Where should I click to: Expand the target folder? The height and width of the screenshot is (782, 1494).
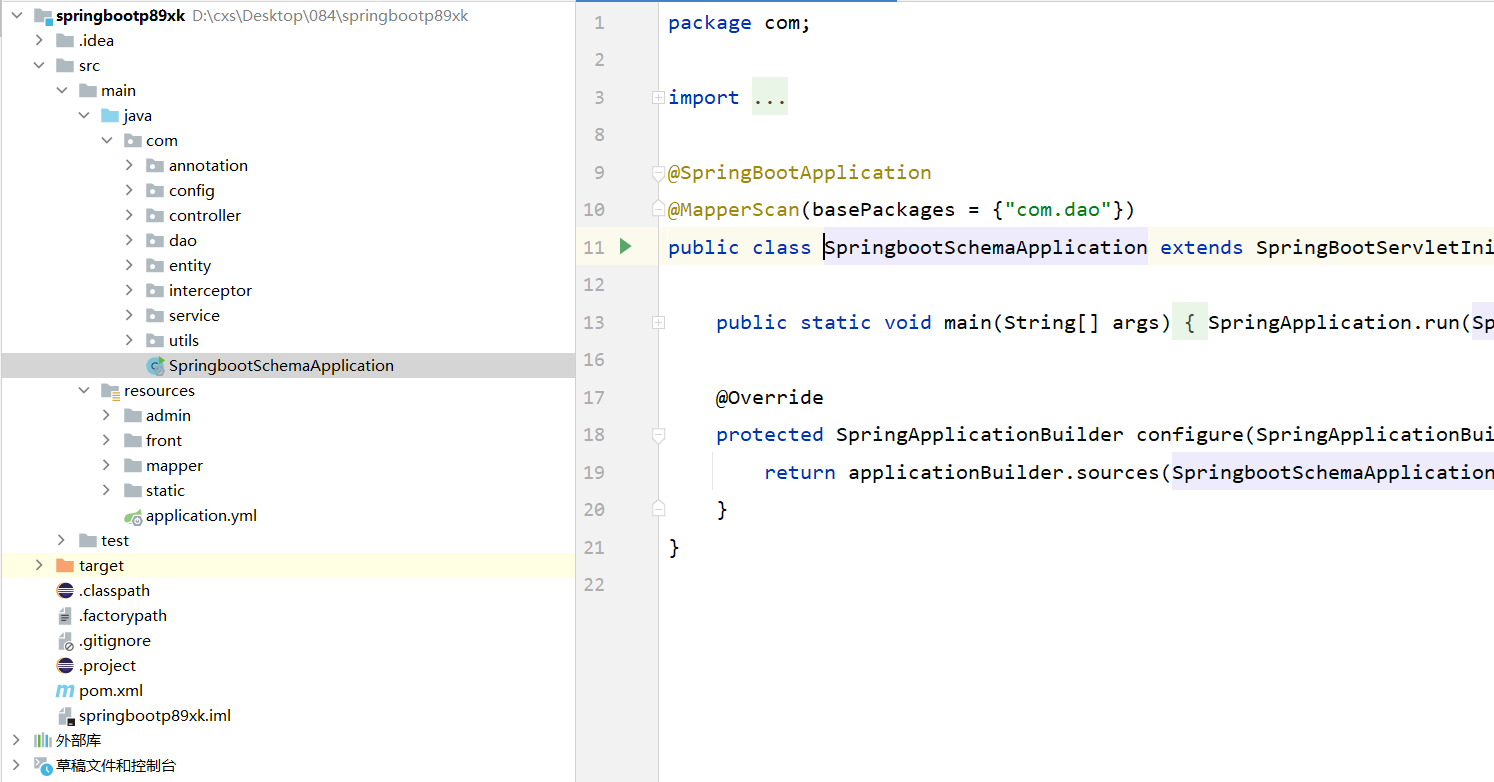39,566
